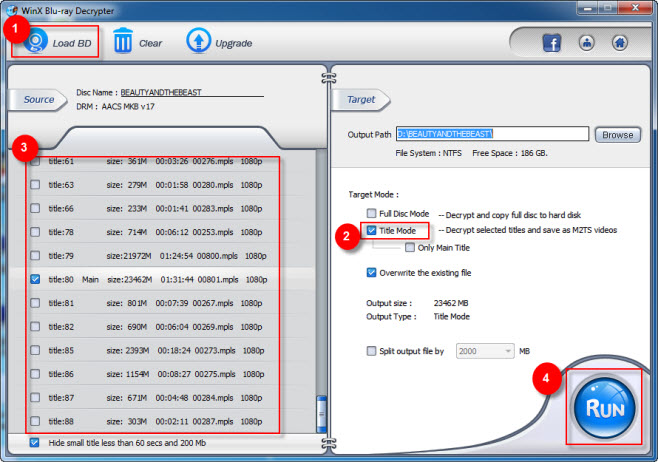This screenshot has width=658, height=462.
Task: Check the title:78 checkbox
Action: pyautogui.click(x=35, y=232)
